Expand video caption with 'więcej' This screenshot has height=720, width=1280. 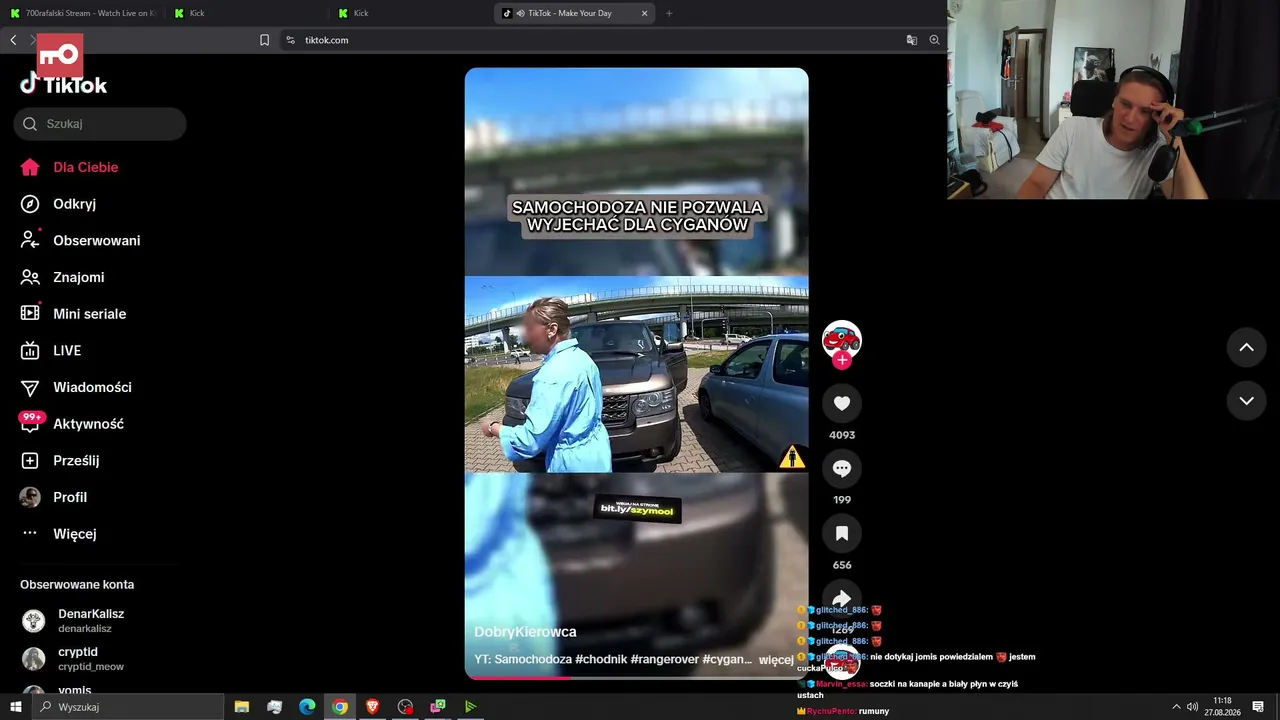pos(776,660)
